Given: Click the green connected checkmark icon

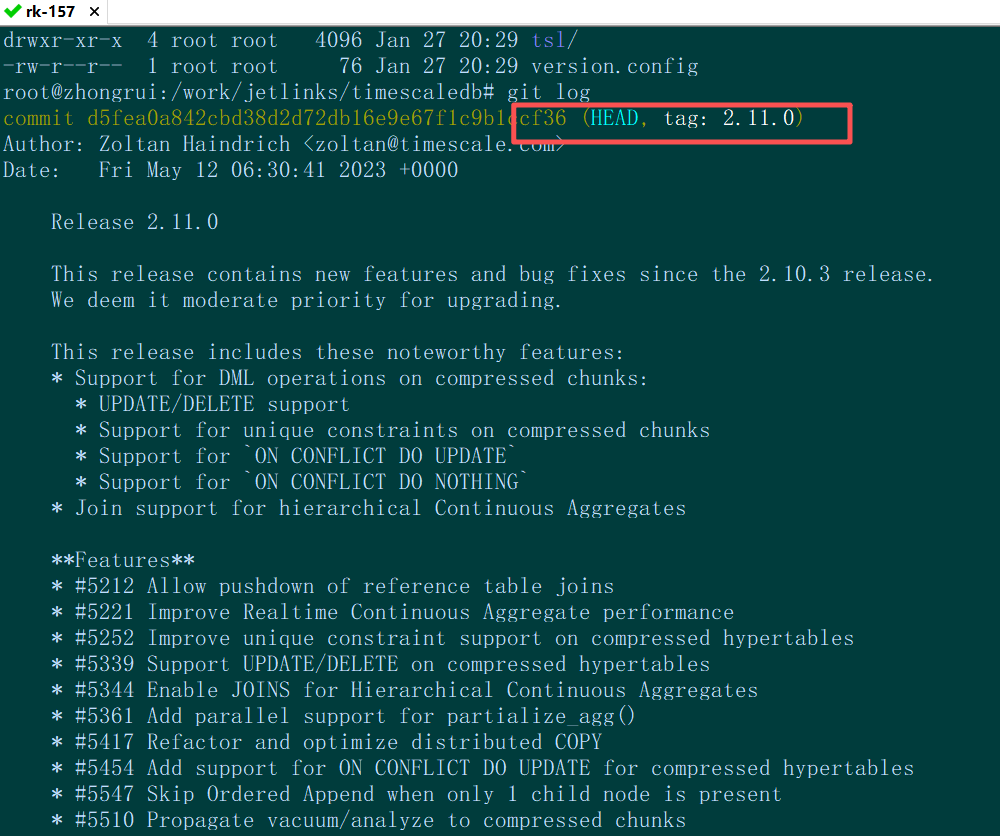Looking at the screenshot, I should click(x=12, y=11).
